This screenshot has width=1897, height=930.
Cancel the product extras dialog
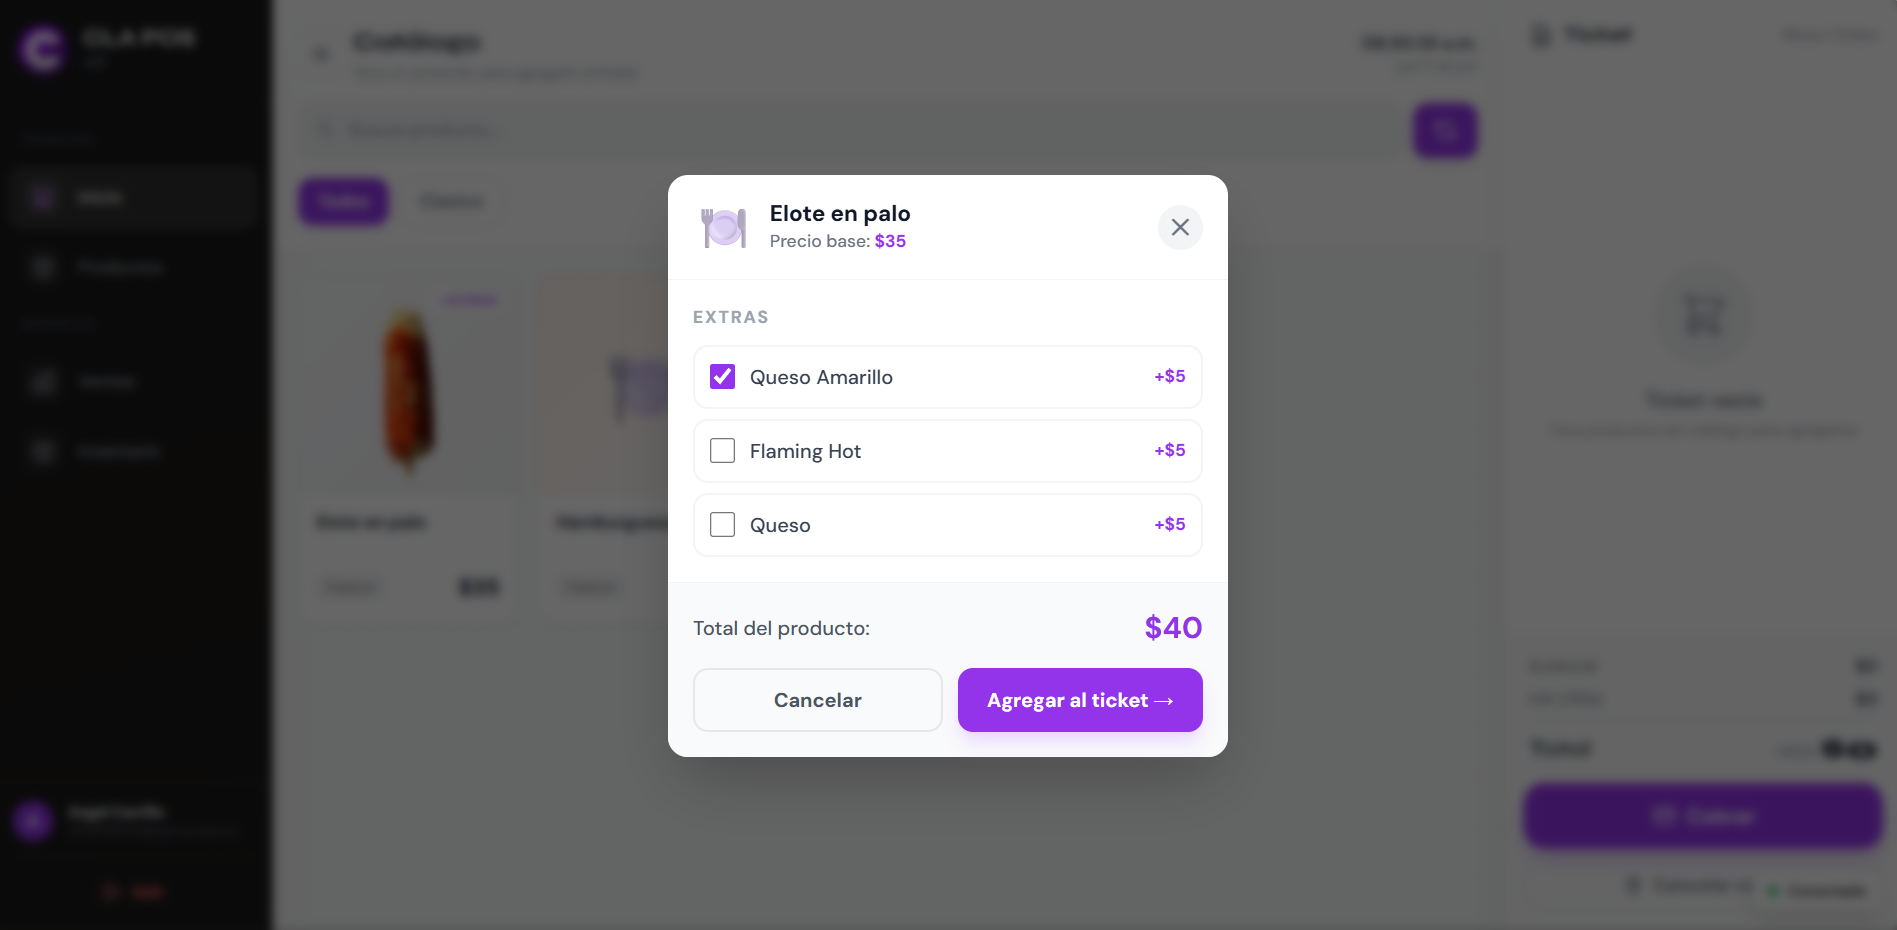click(x=818, y=700)
